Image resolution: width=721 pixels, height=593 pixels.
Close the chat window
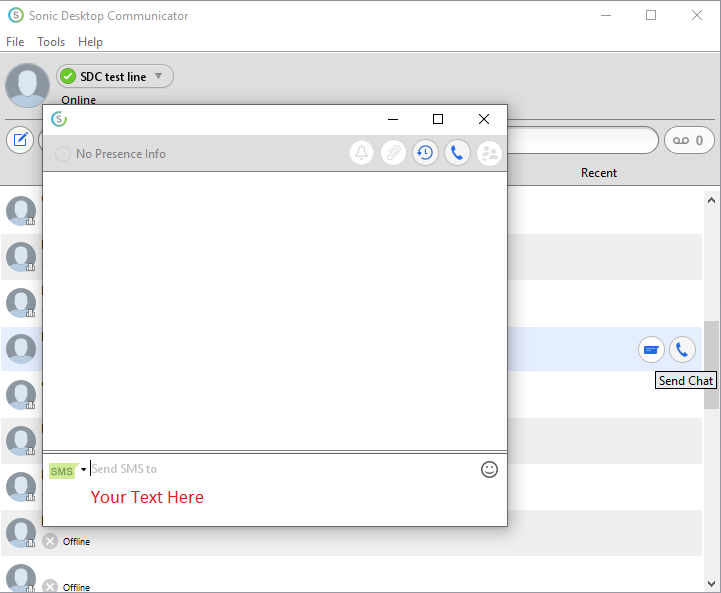coord(484,119)
